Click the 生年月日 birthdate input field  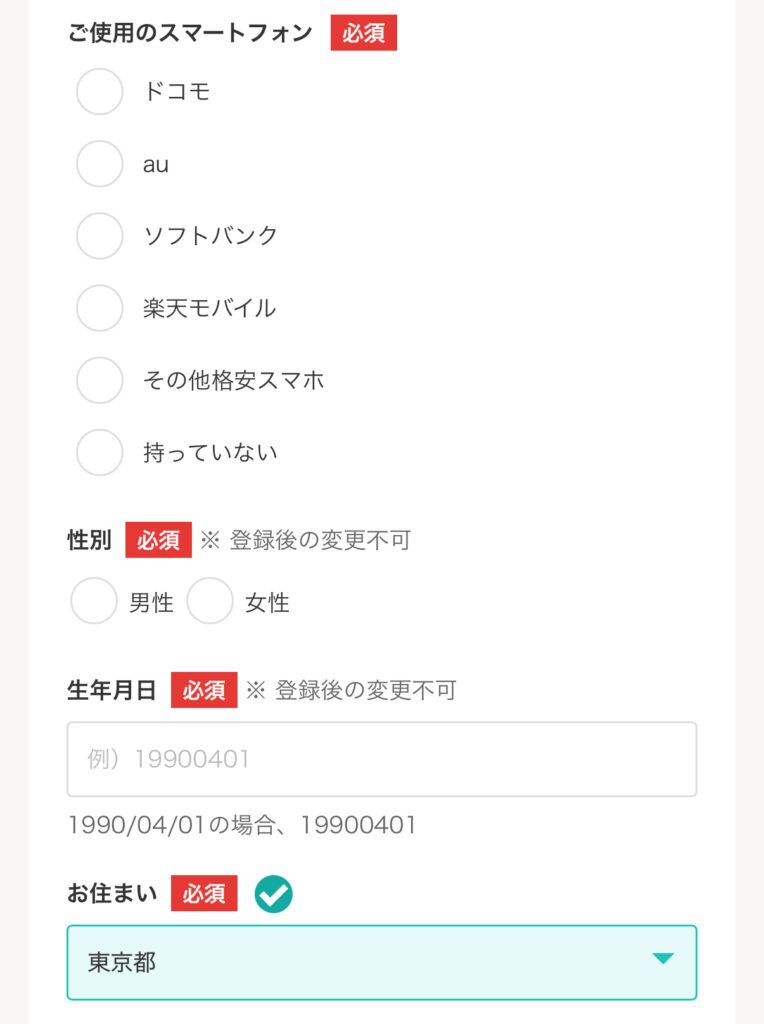point(382,759)
